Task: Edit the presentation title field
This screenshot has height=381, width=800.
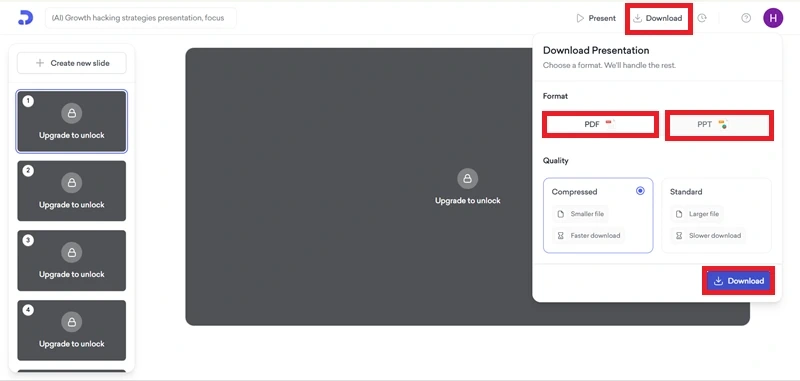Action: tap(141, 18)
